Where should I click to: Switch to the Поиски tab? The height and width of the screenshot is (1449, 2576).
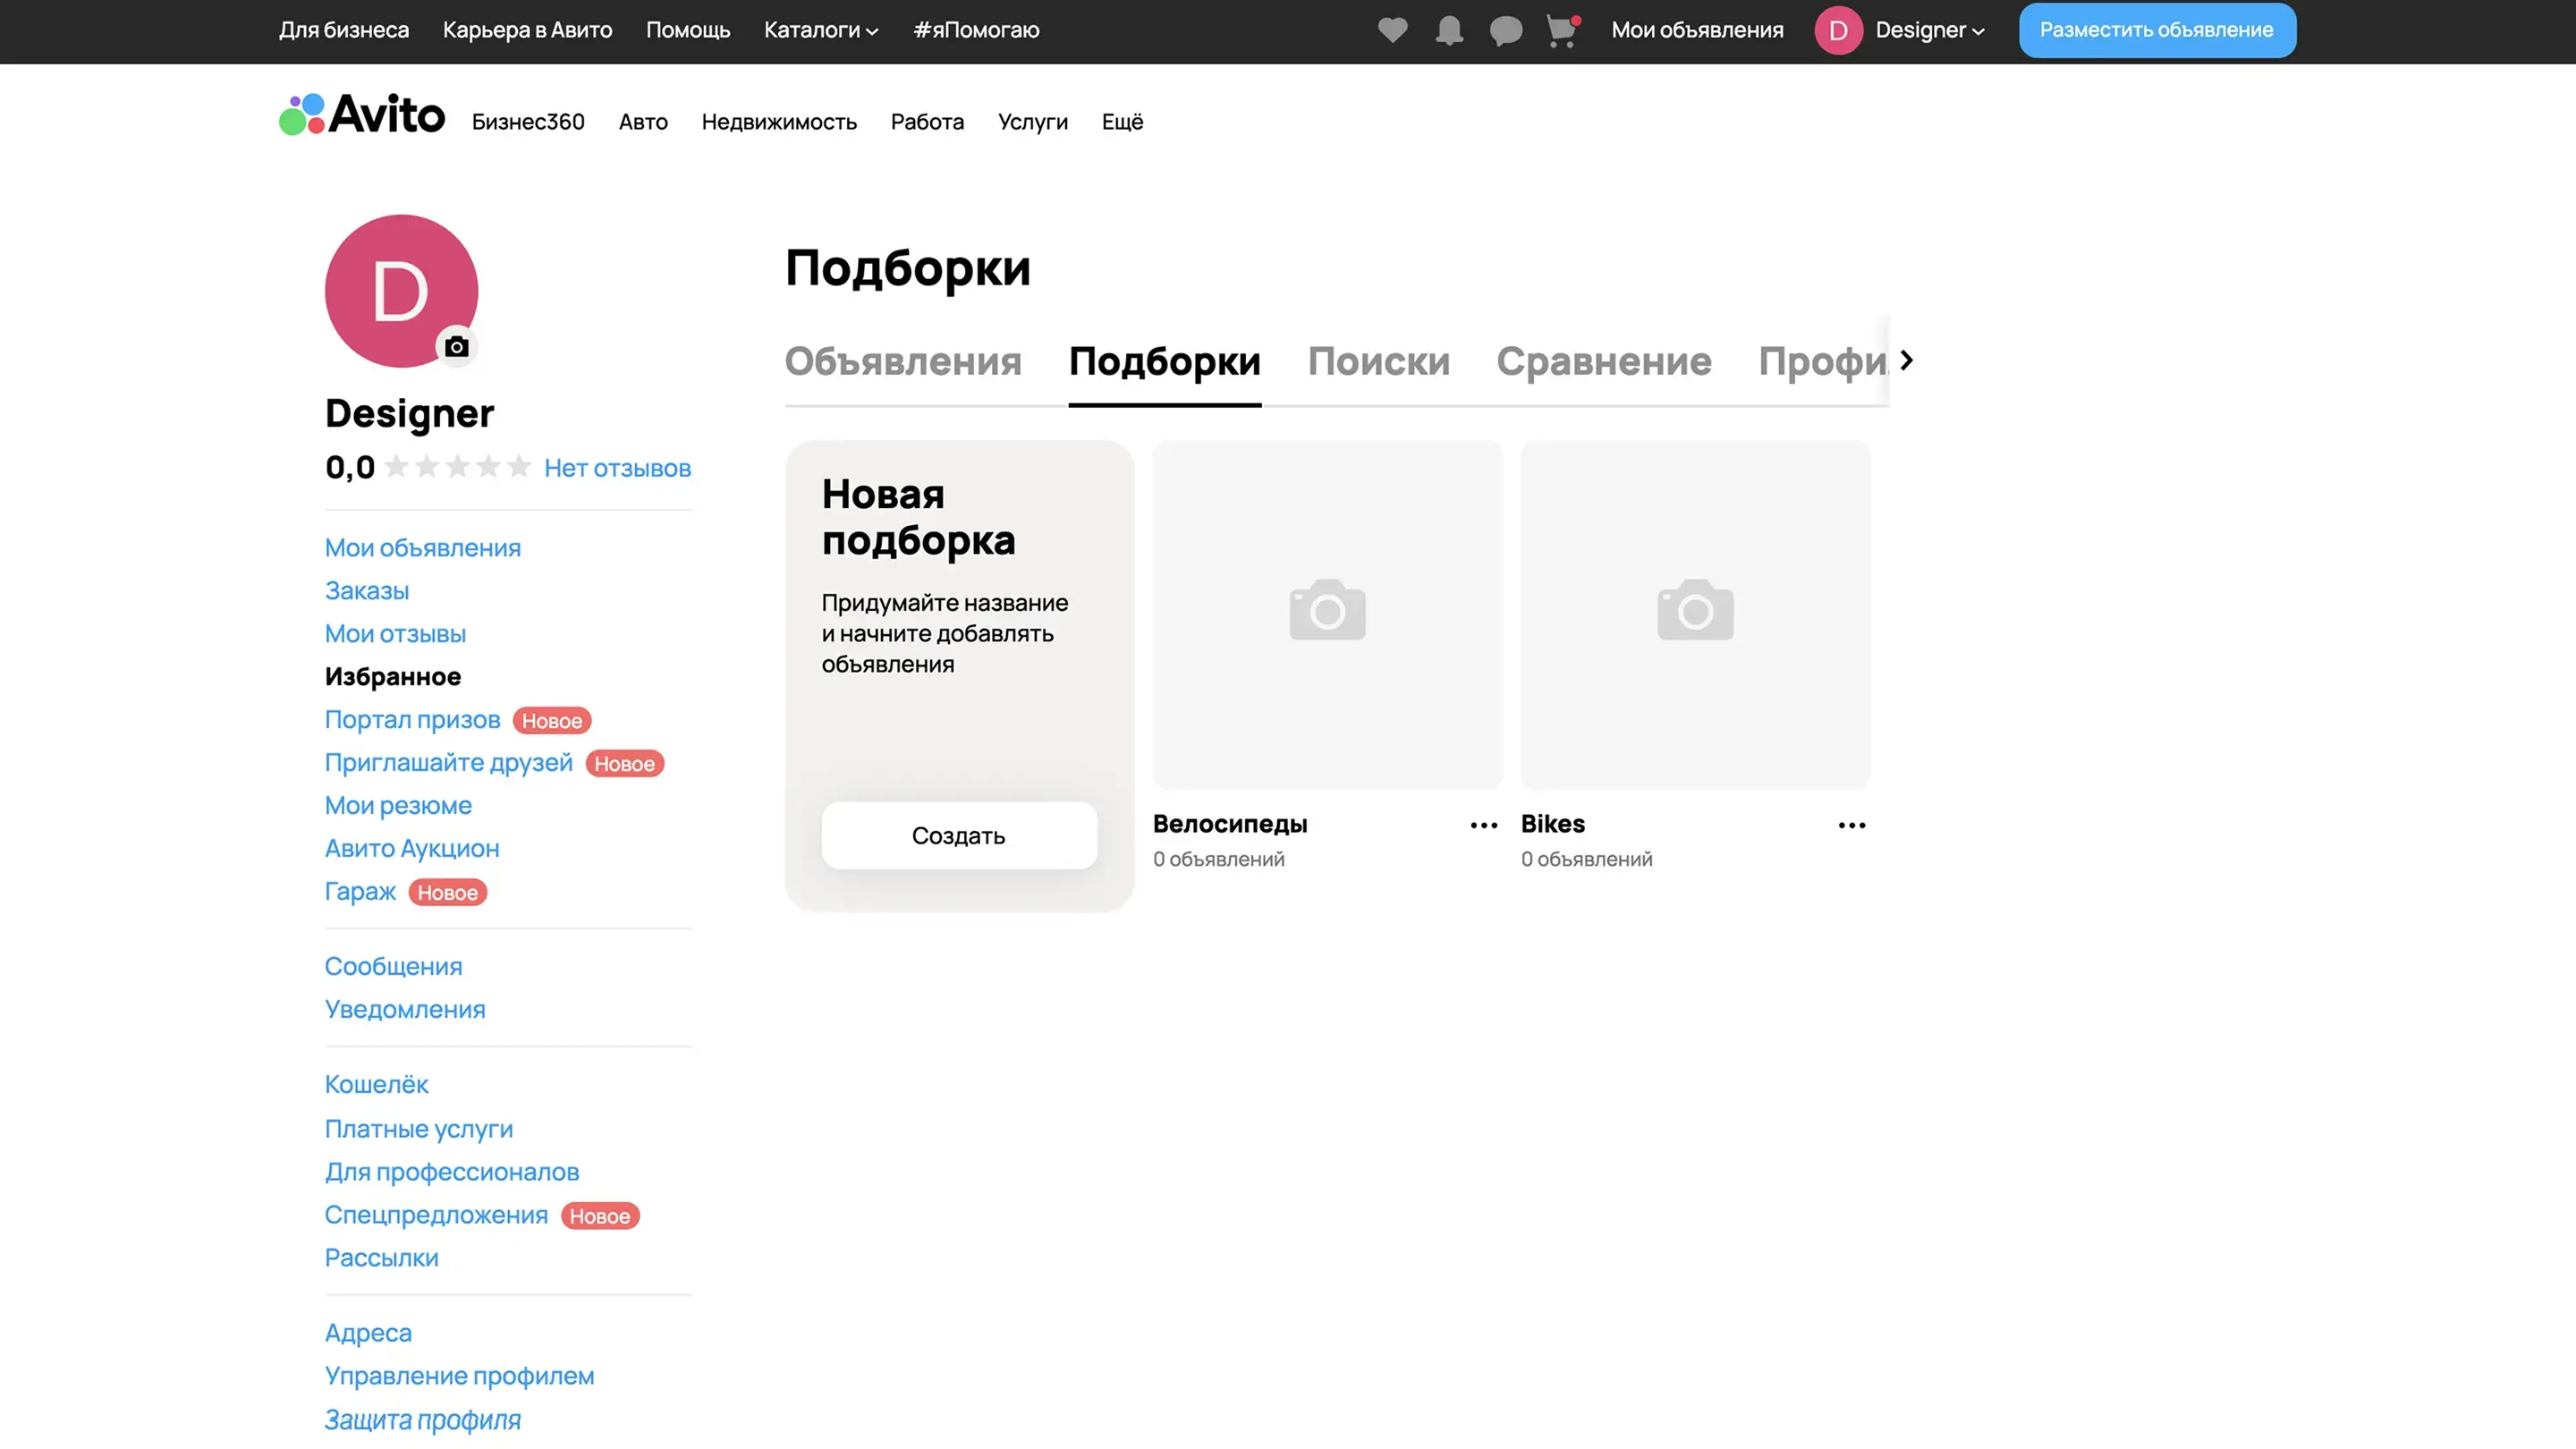1378,361
